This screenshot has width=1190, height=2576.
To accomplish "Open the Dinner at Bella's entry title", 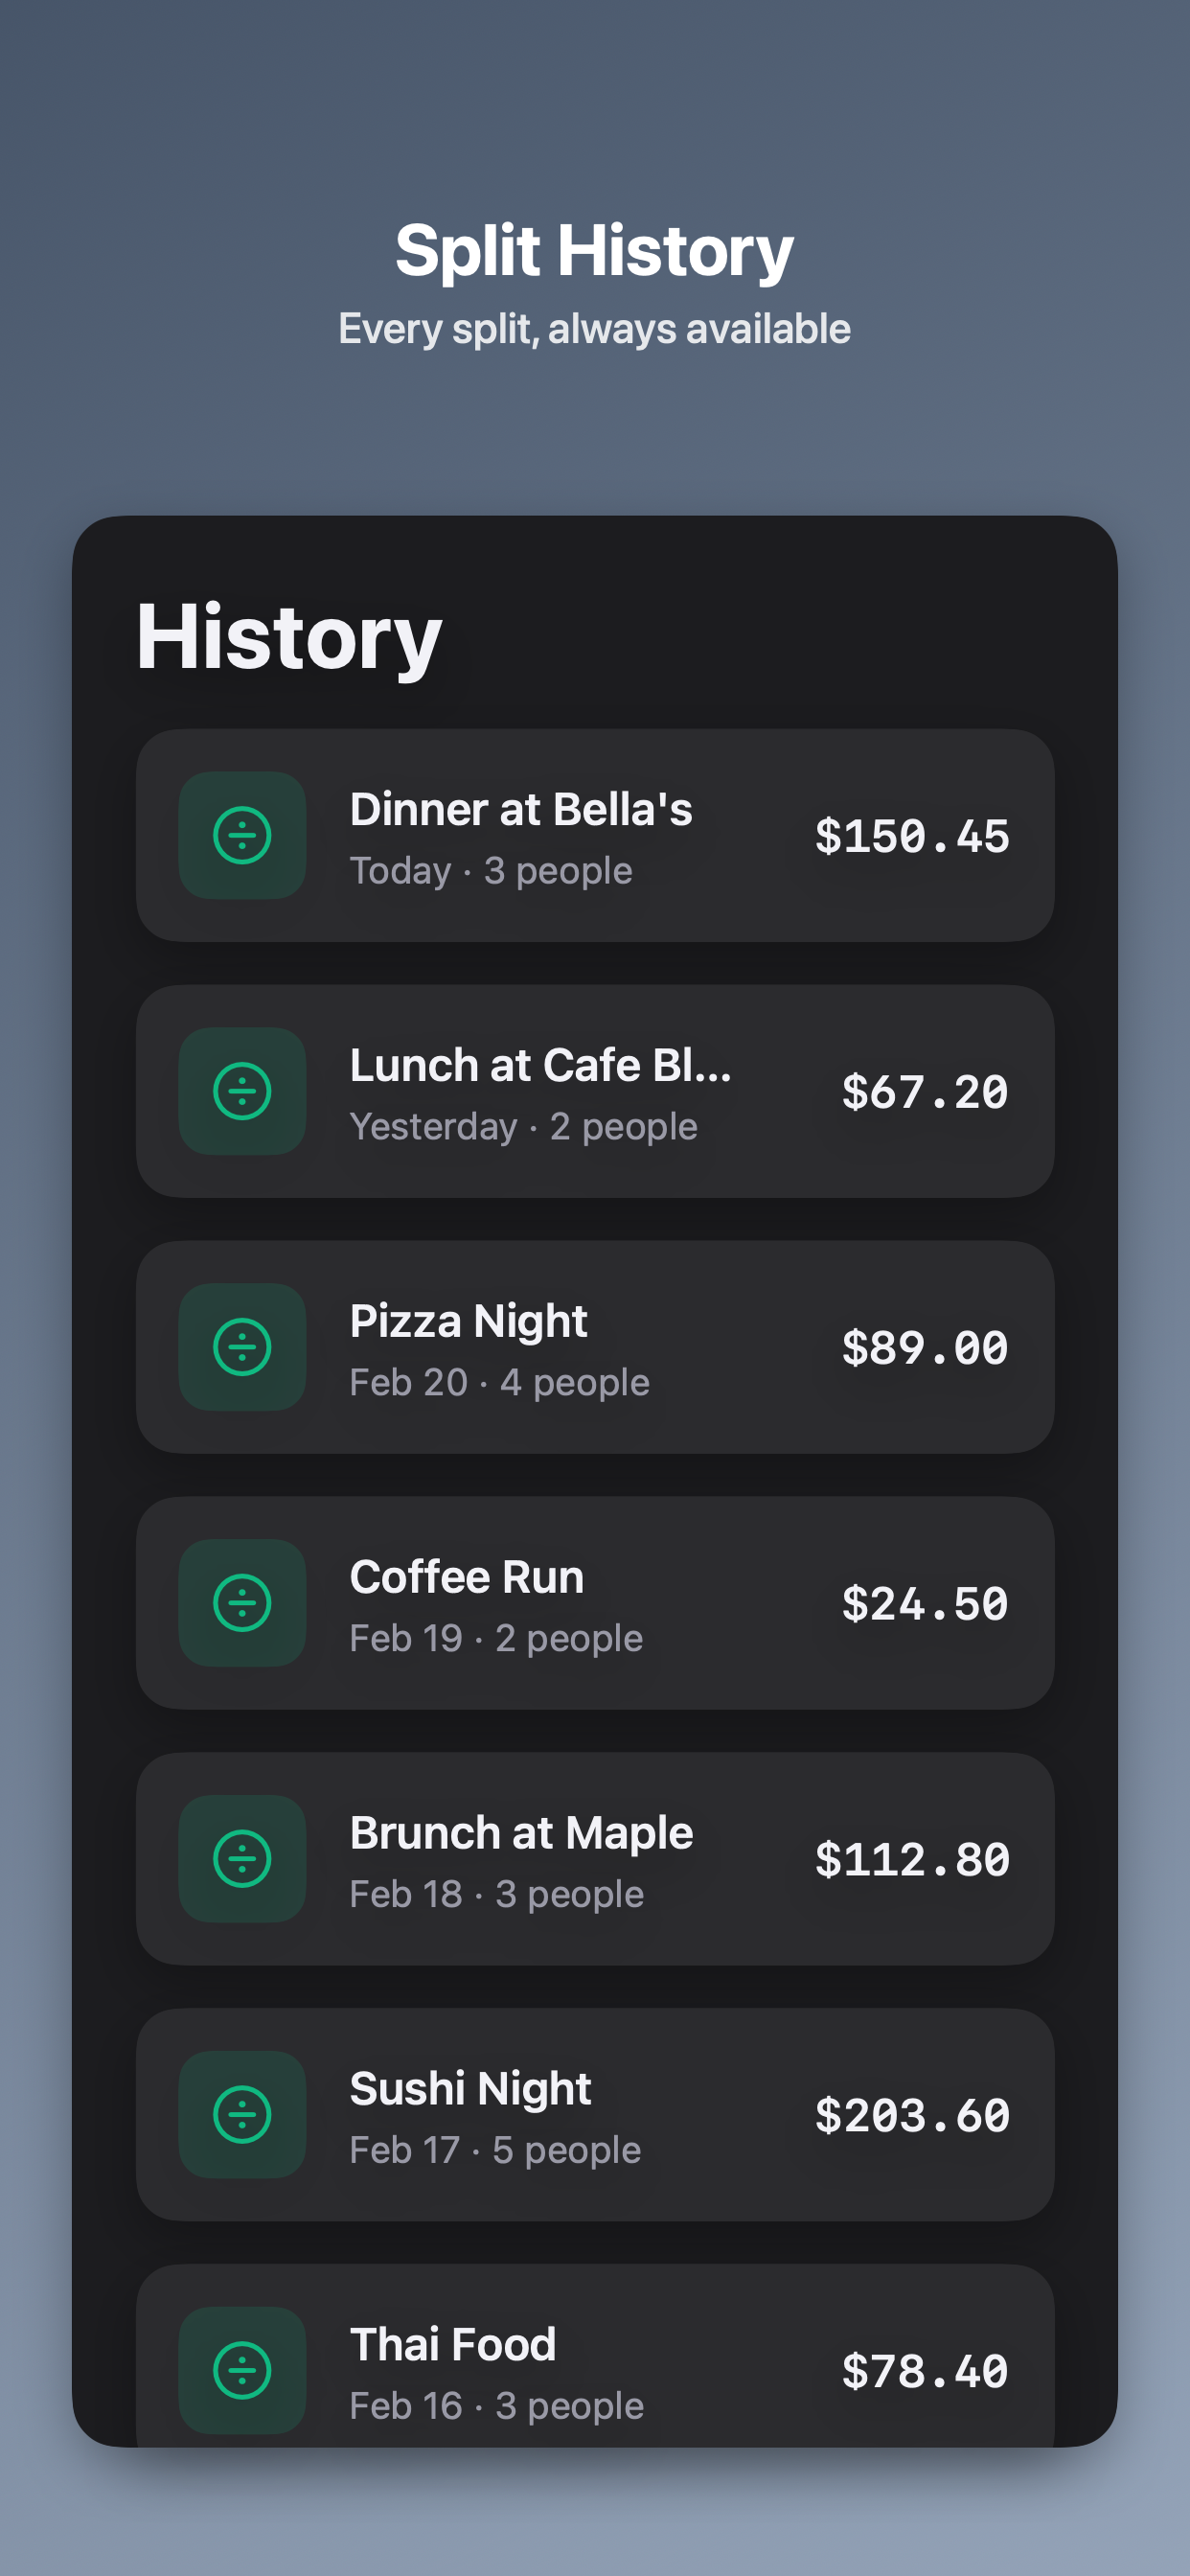I will [520, 809].
